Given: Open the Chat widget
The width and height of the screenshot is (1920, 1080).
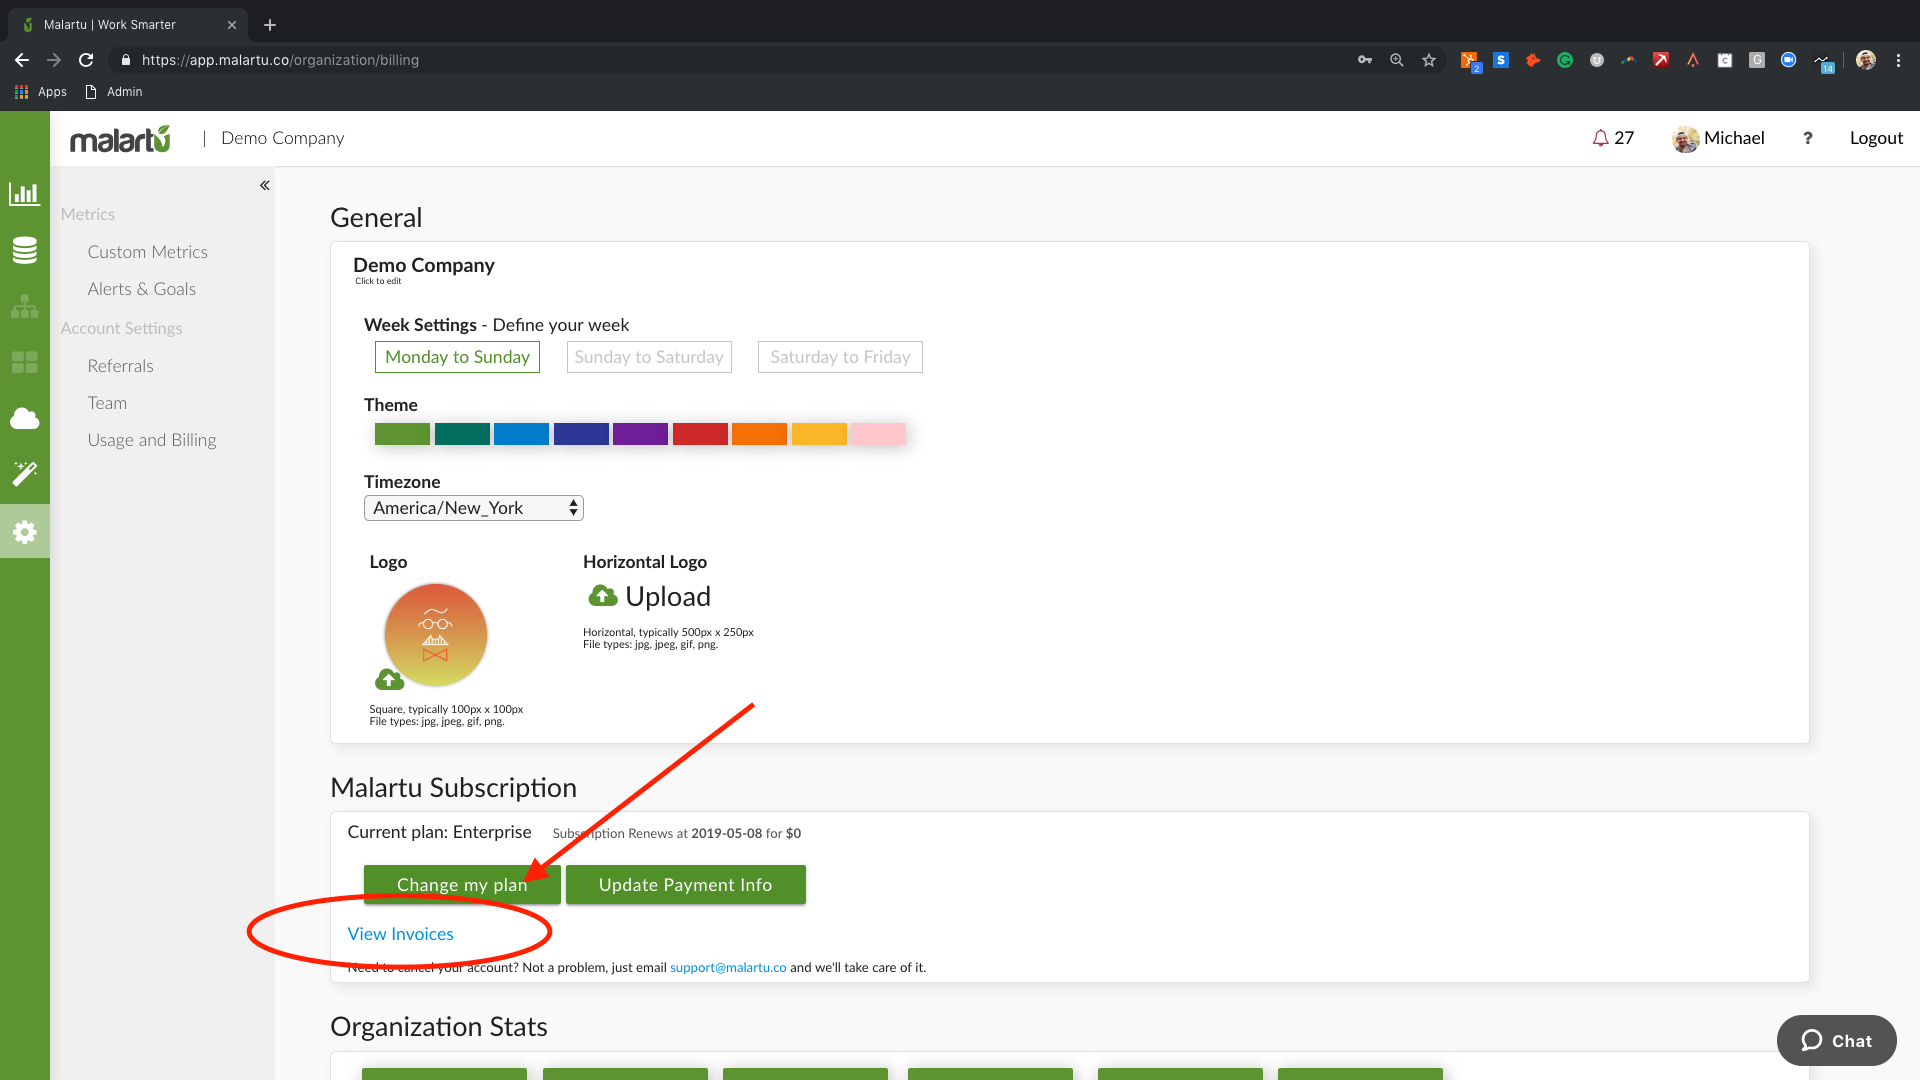Looking at the screenshot, I should 1836,1041.
